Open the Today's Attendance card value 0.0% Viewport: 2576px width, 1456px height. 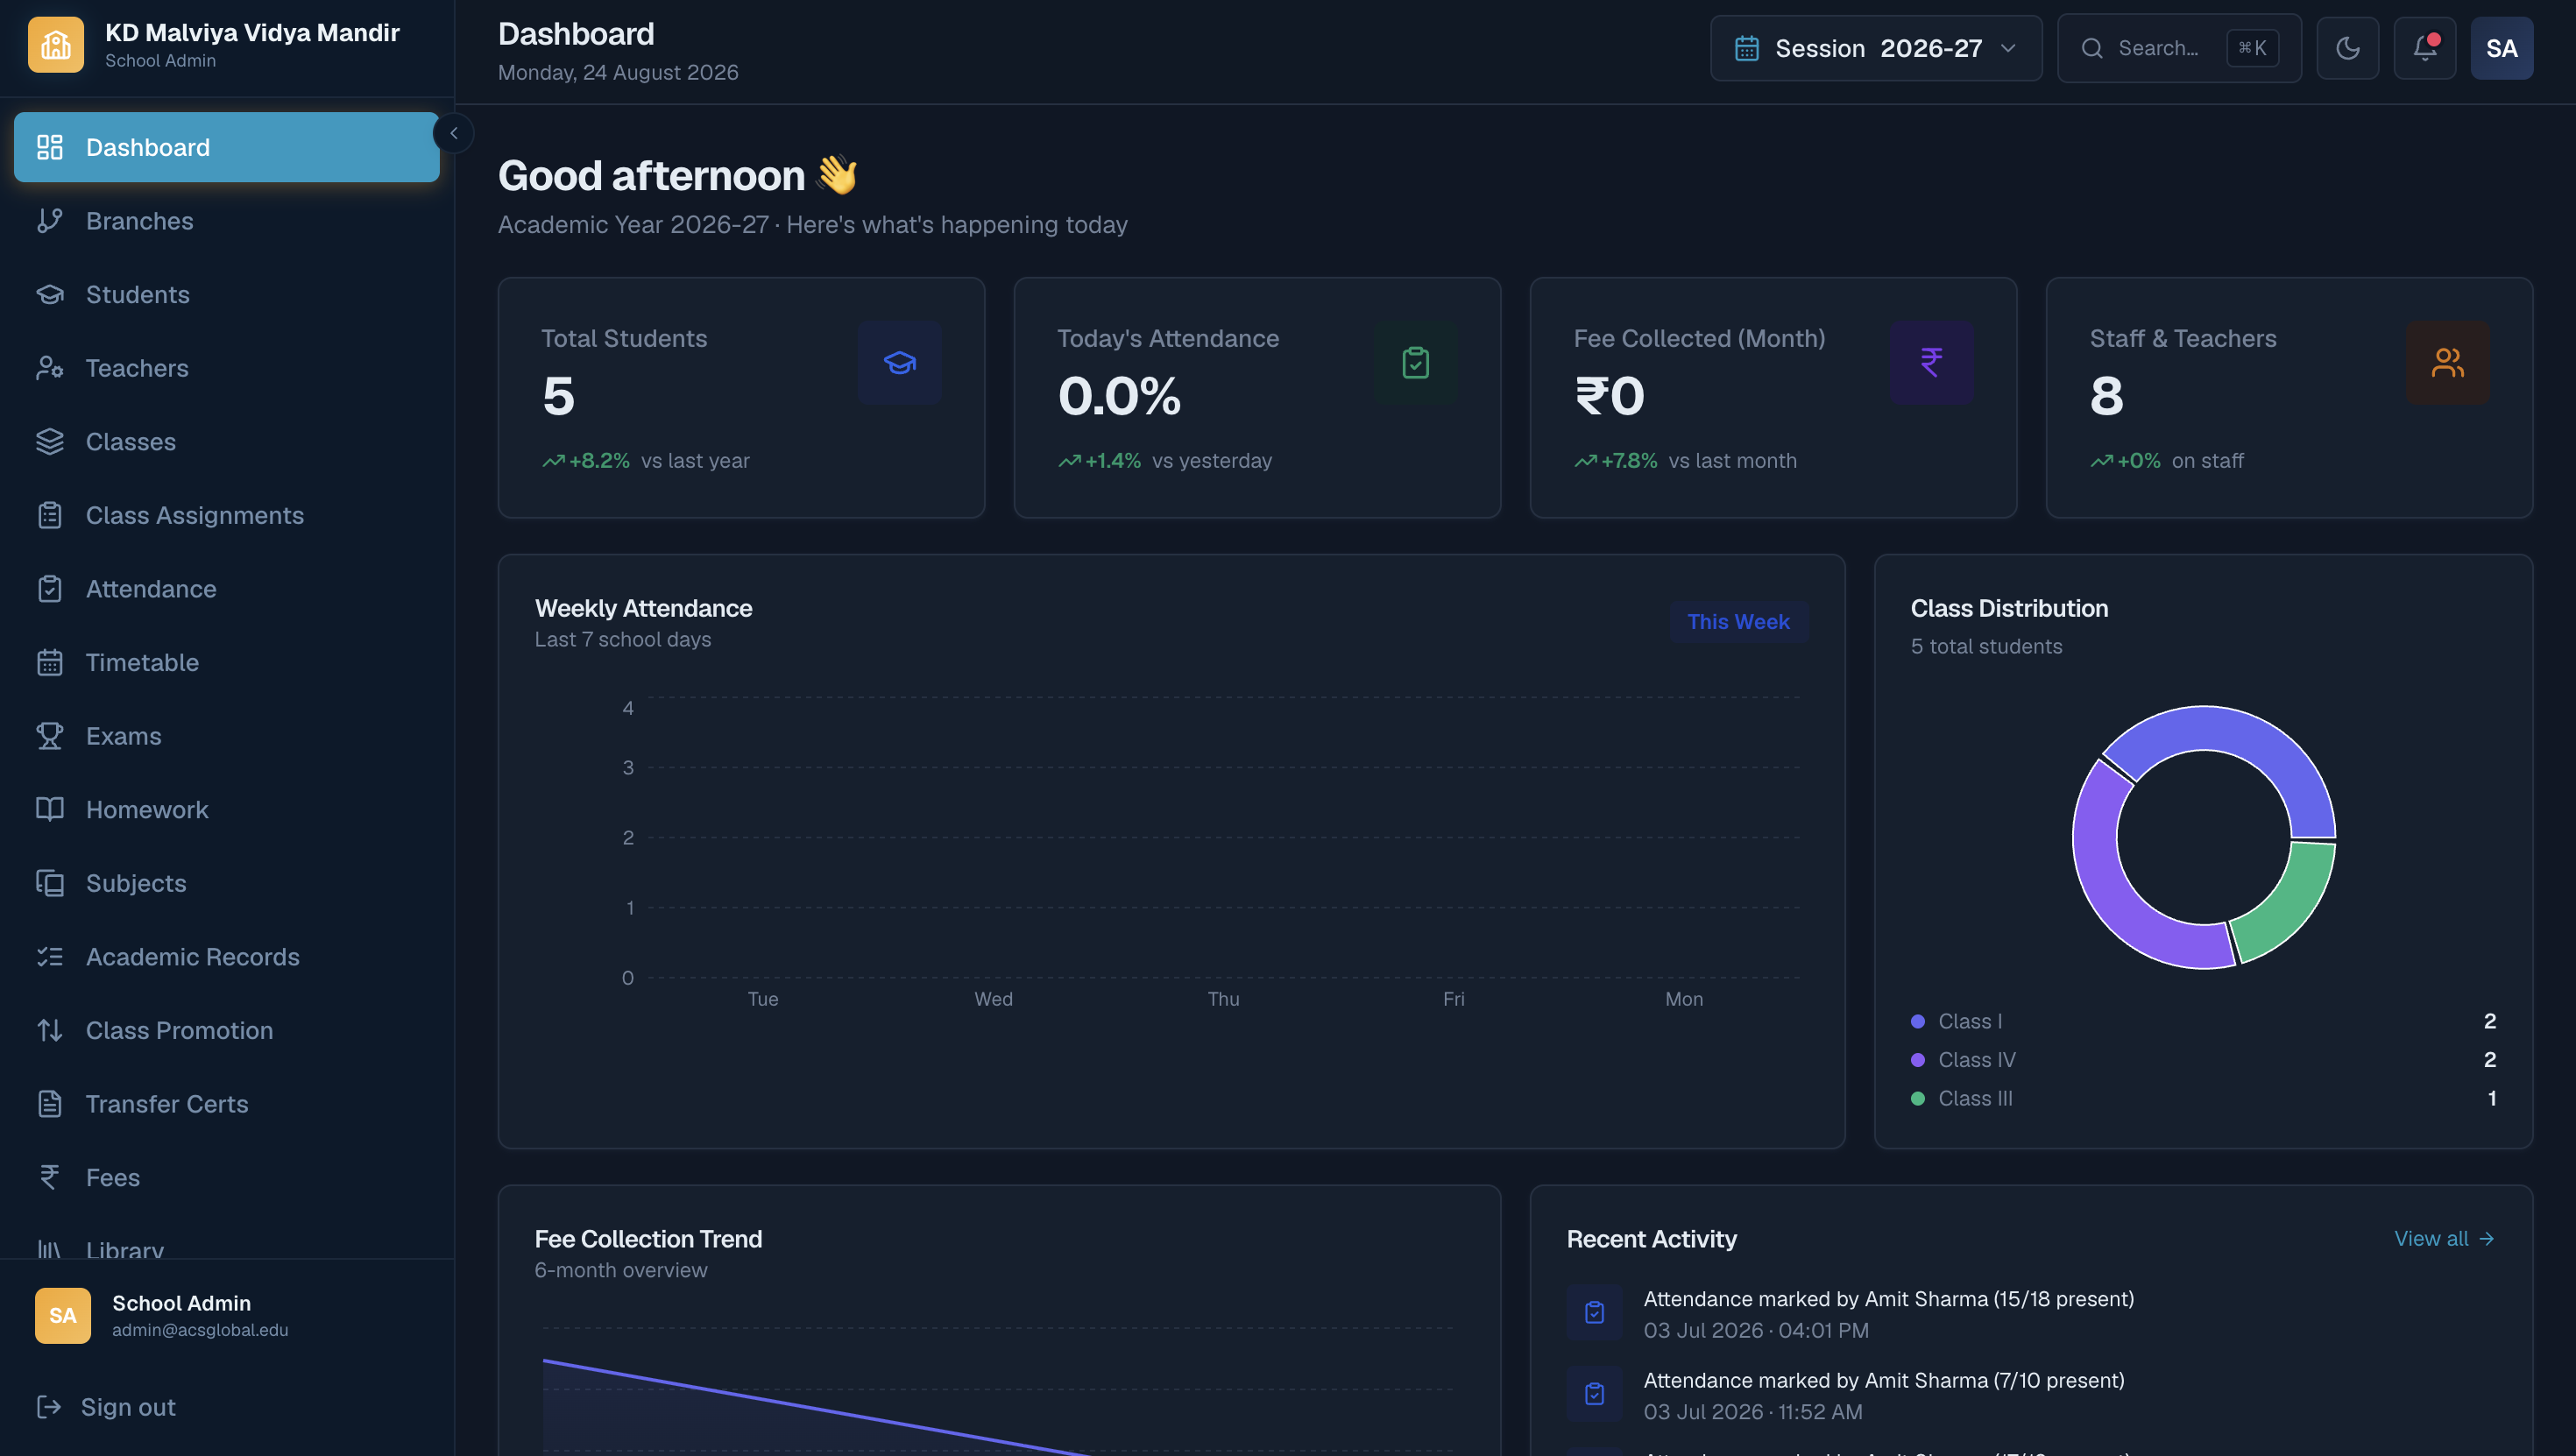(x=1120, y=396)
